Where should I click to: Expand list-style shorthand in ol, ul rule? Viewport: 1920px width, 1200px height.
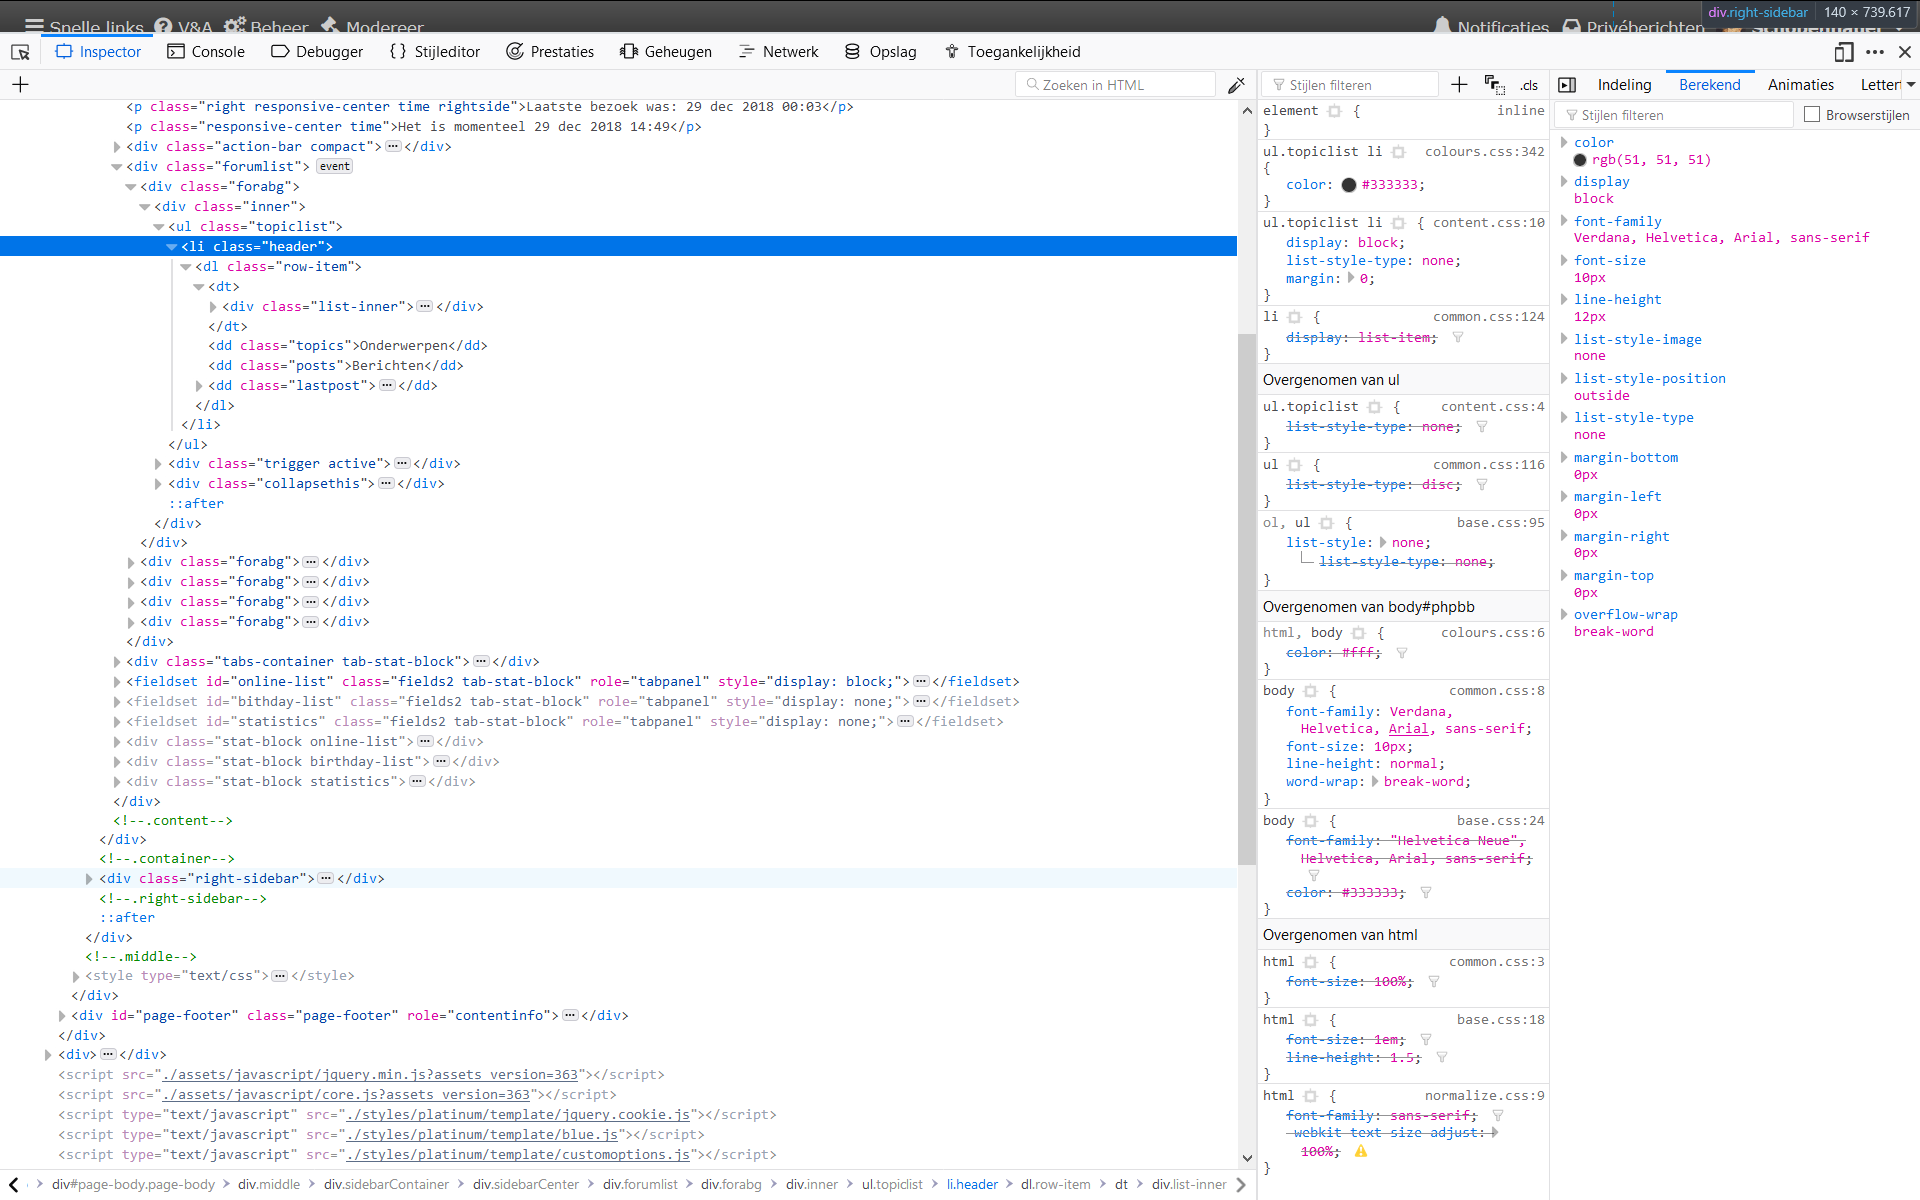point(1384,542)
